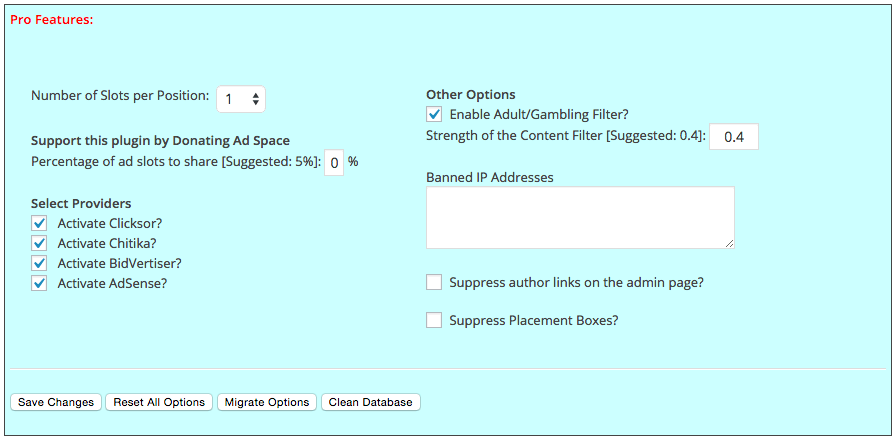This screenshot has height=440, width=896.
Task: Click the Banned IP text area resize handle
Action: pos(729,243)
